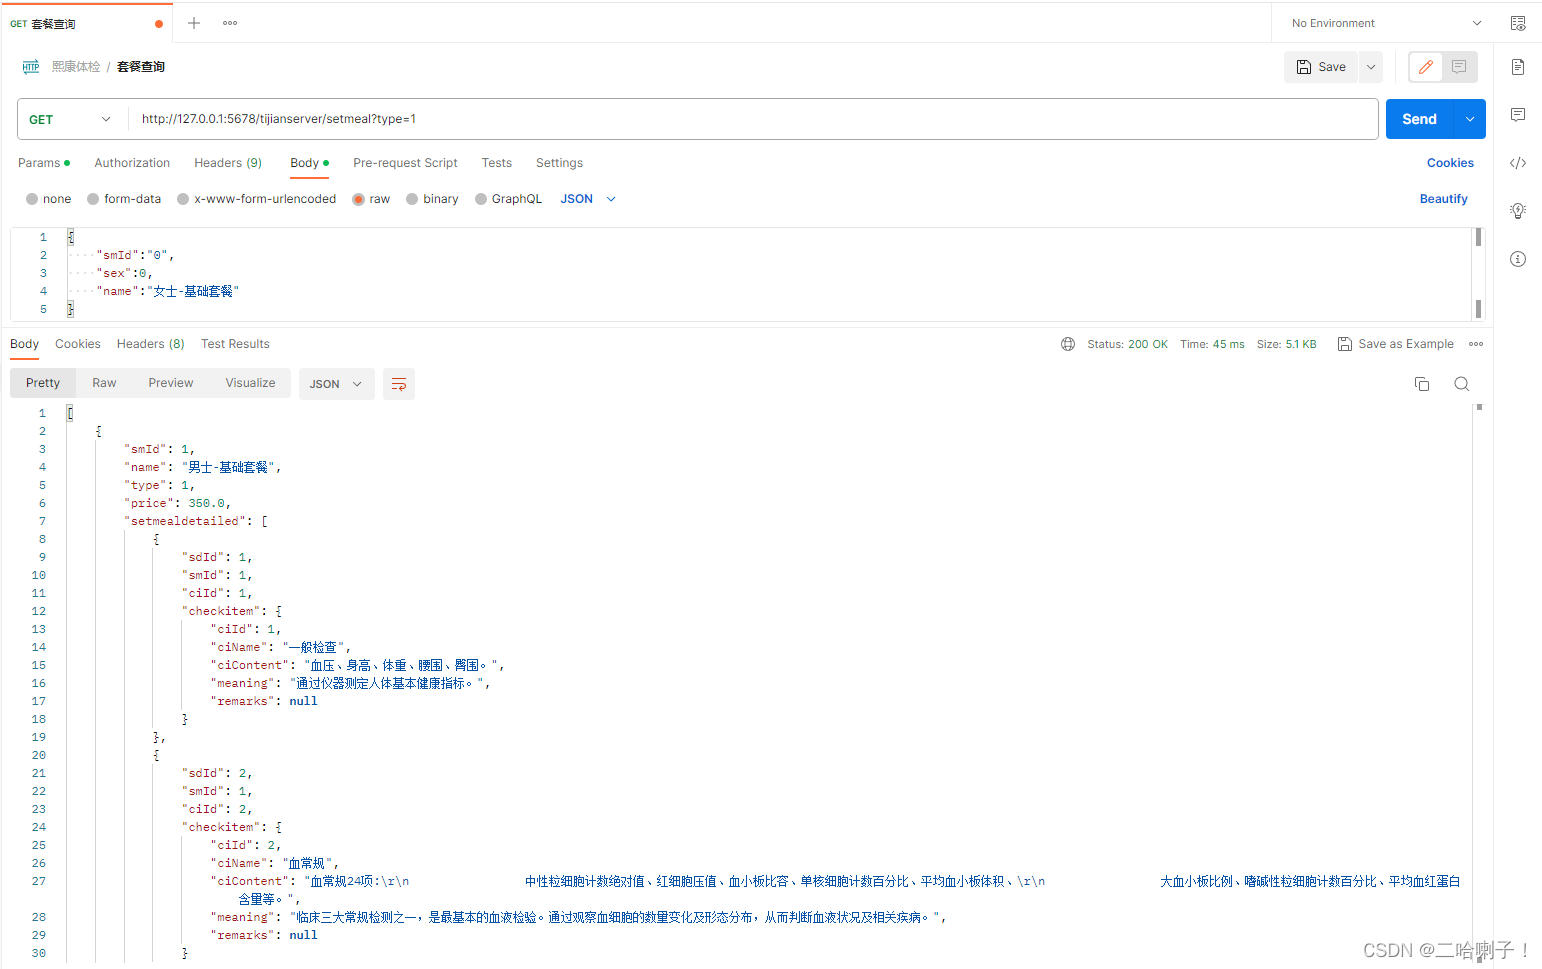The height and width of the screenshot is (969, 1542).
Task: Select the GET 套餐查询 request tab
Action: 86,23
